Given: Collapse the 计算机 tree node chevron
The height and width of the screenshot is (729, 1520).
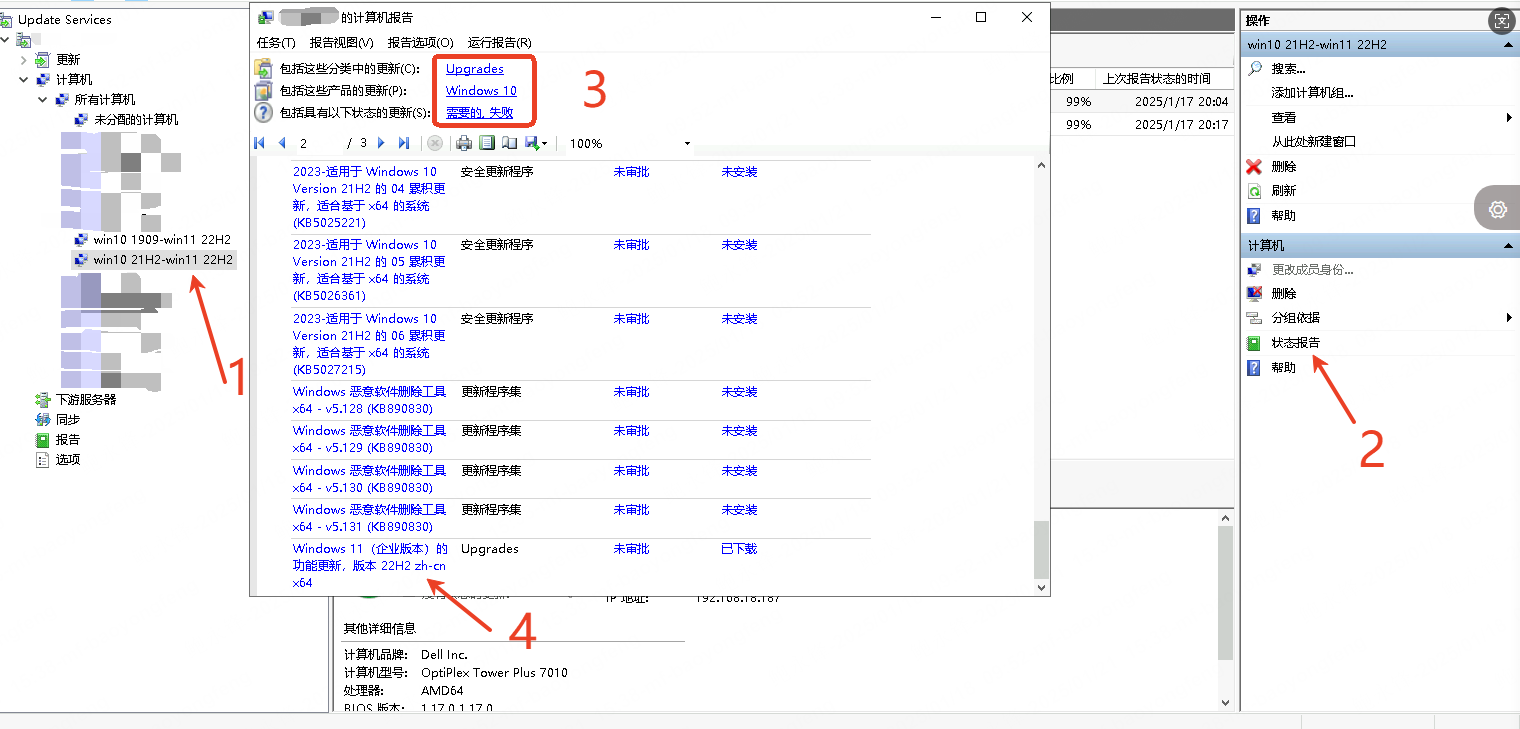Looking at the screenshot, I should coord(25,80).
